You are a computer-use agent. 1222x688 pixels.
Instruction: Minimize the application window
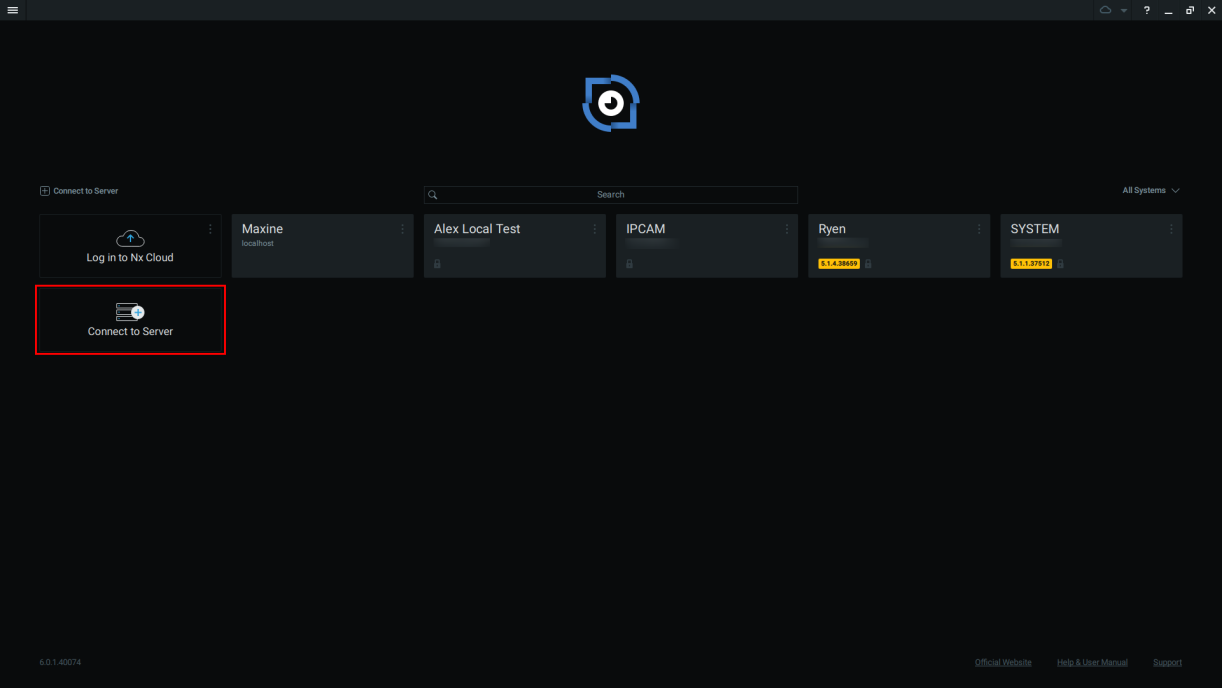[x=1168, y=10]
